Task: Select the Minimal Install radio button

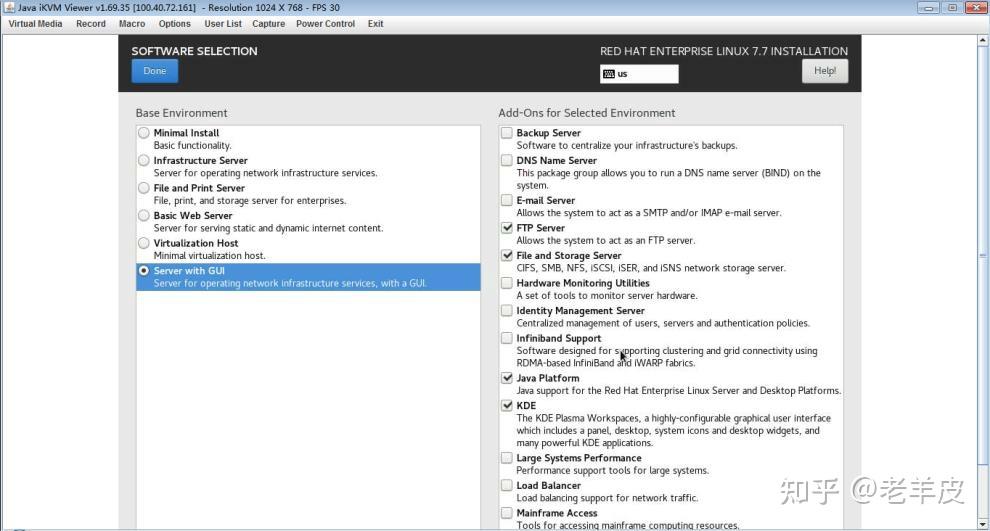Action: (x=144, y=133)
